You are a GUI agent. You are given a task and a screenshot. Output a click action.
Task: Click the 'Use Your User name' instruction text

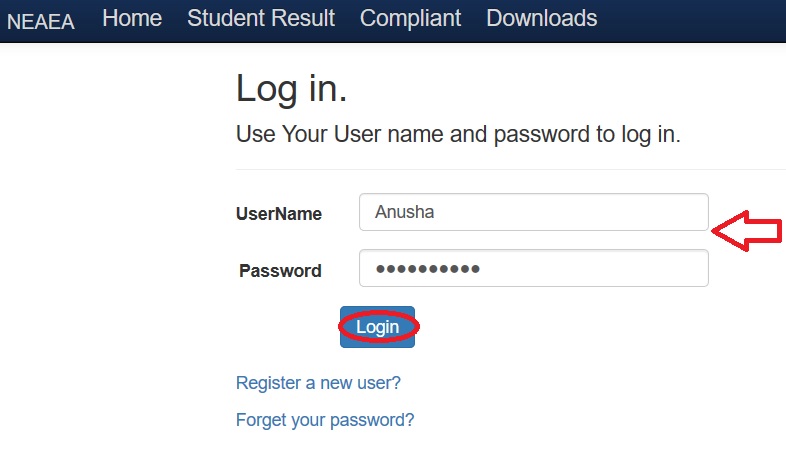point(458,135)
